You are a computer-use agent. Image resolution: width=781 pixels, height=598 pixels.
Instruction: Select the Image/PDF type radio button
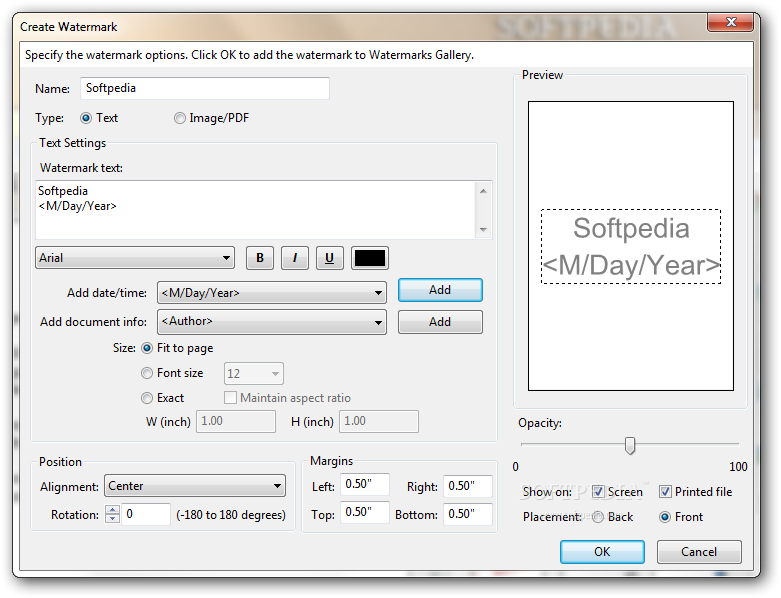(x=179, y=118)
